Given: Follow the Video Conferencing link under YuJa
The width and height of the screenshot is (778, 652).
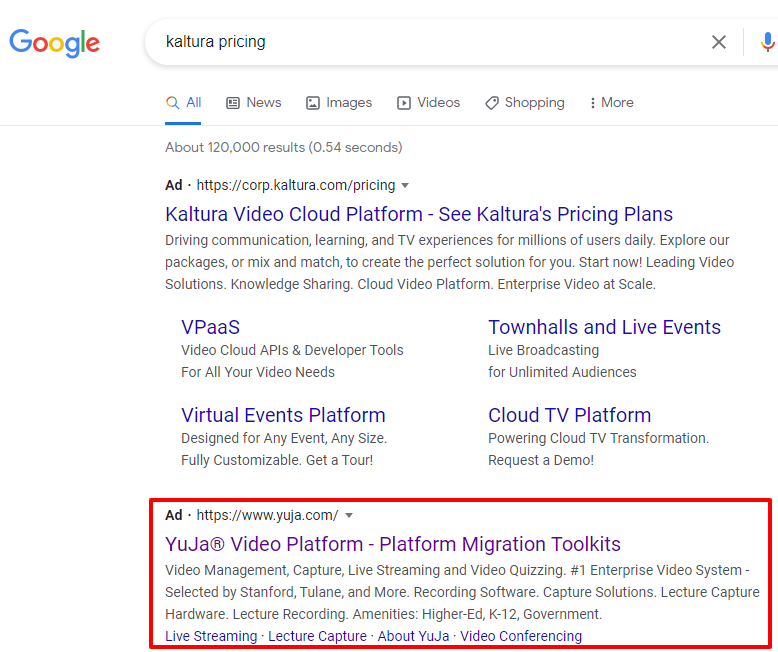Looking at the screenshot, I should (x=521, y=636).
